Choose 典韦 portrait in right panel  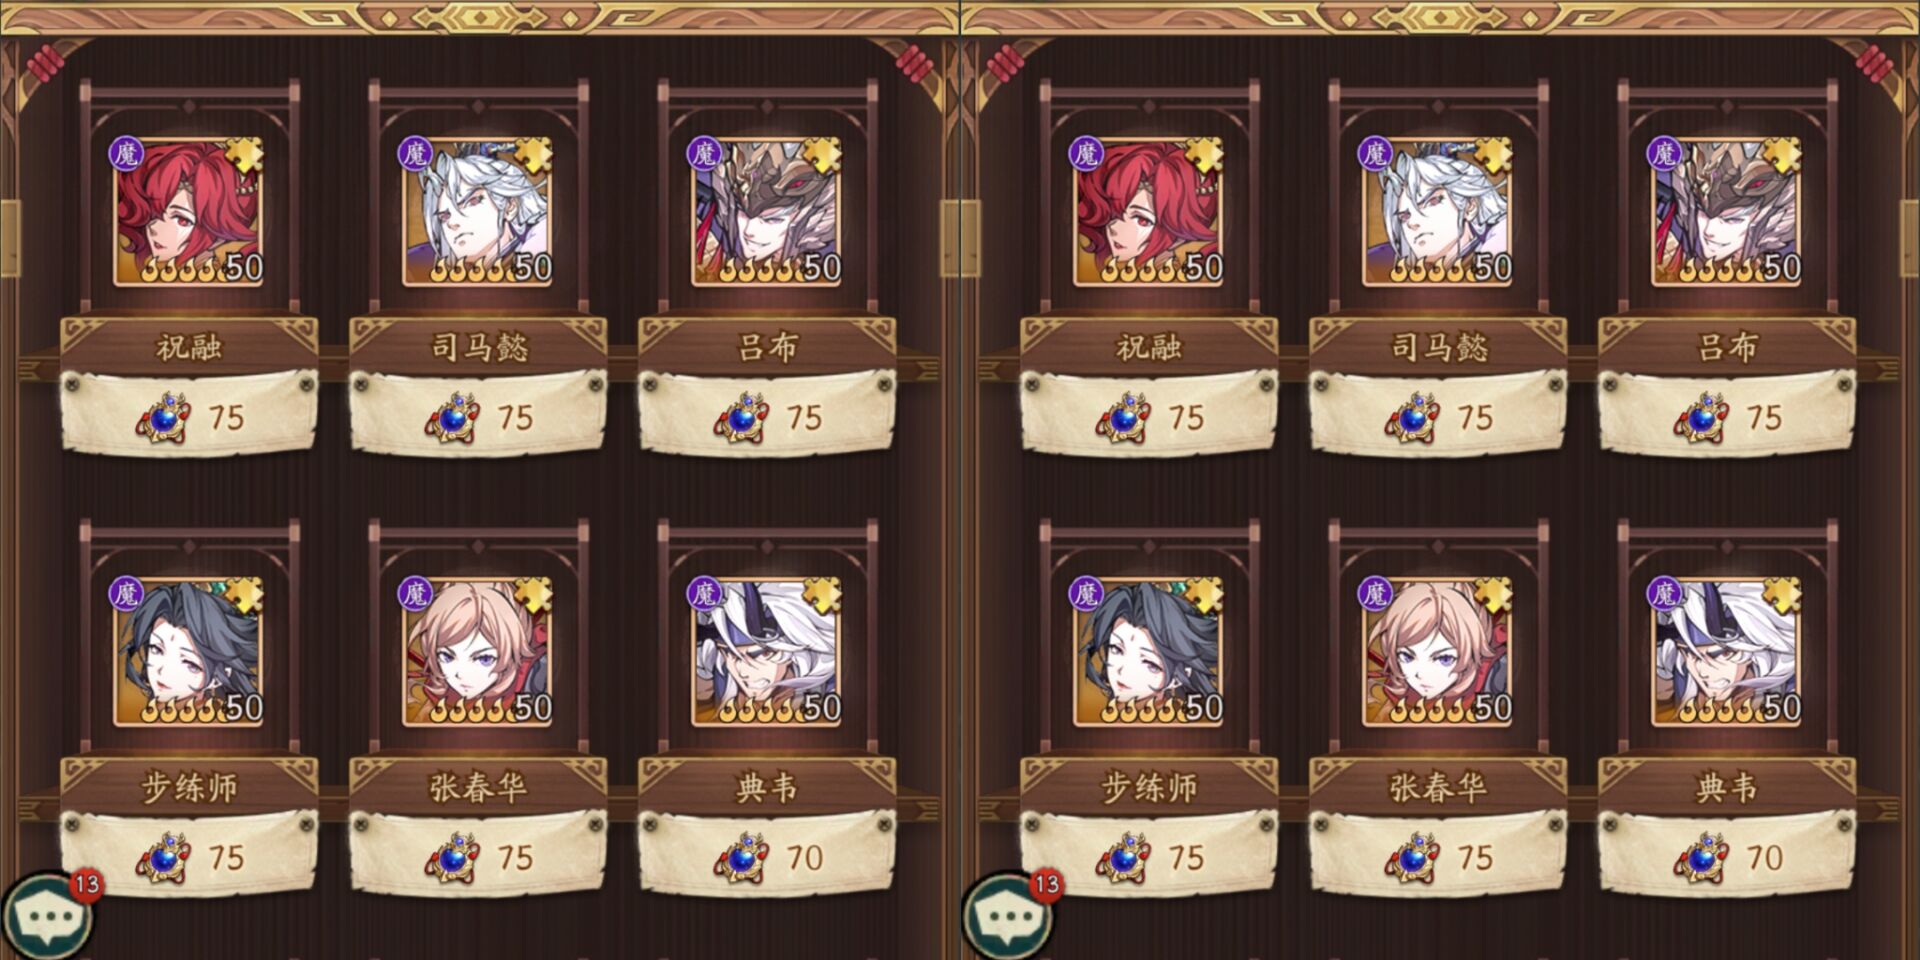coord(1727,652)
